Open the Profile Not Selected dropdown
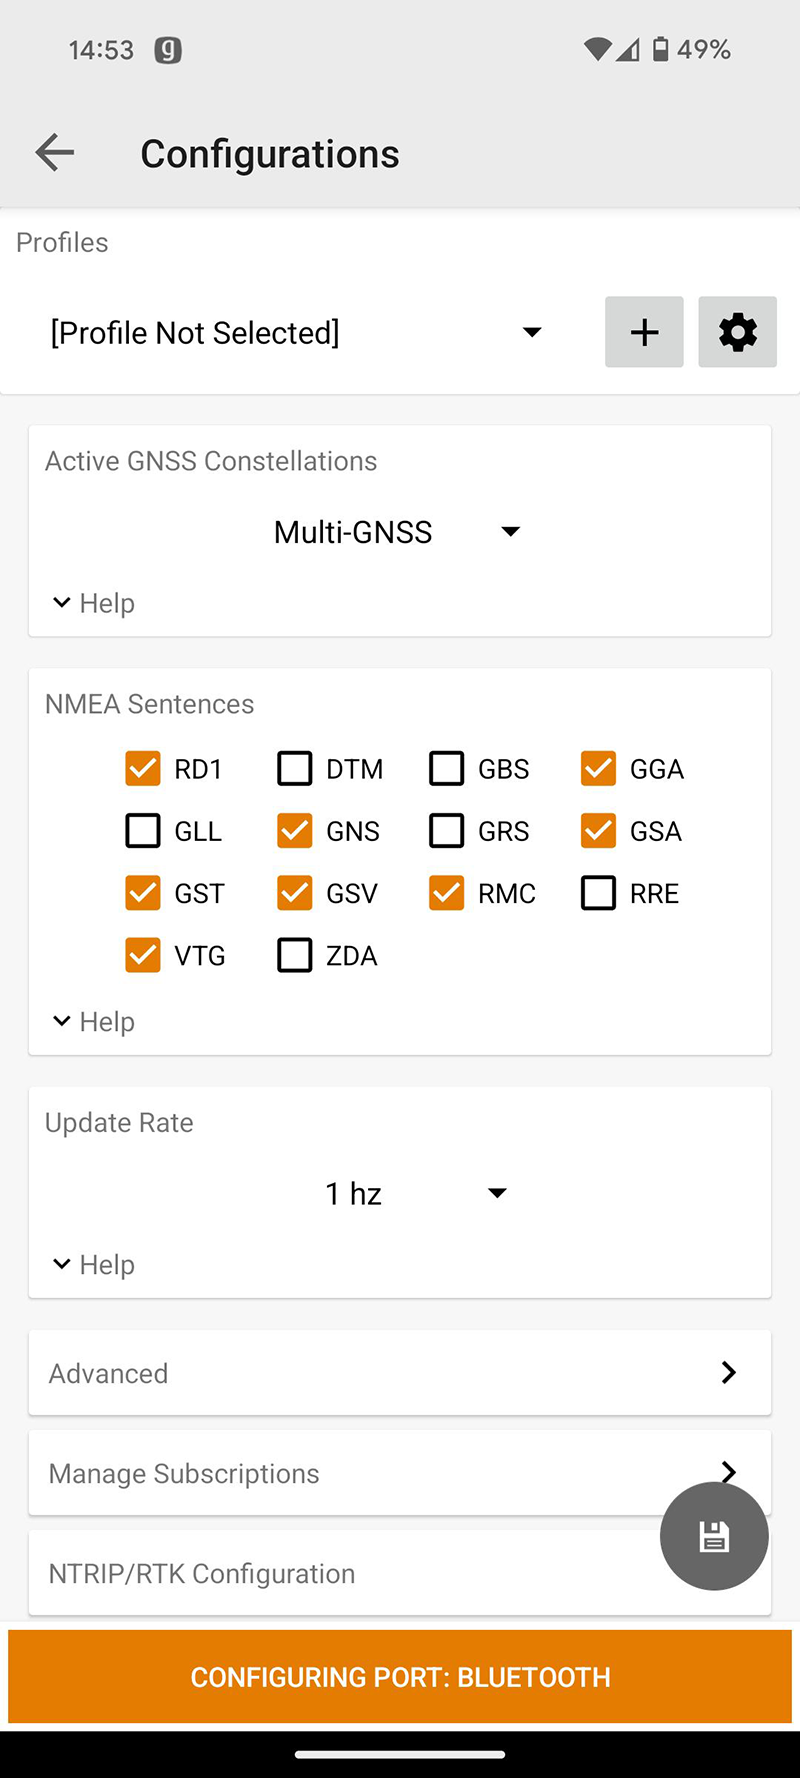Viewport: 800px width, 1778px height. tap(296, 332)
